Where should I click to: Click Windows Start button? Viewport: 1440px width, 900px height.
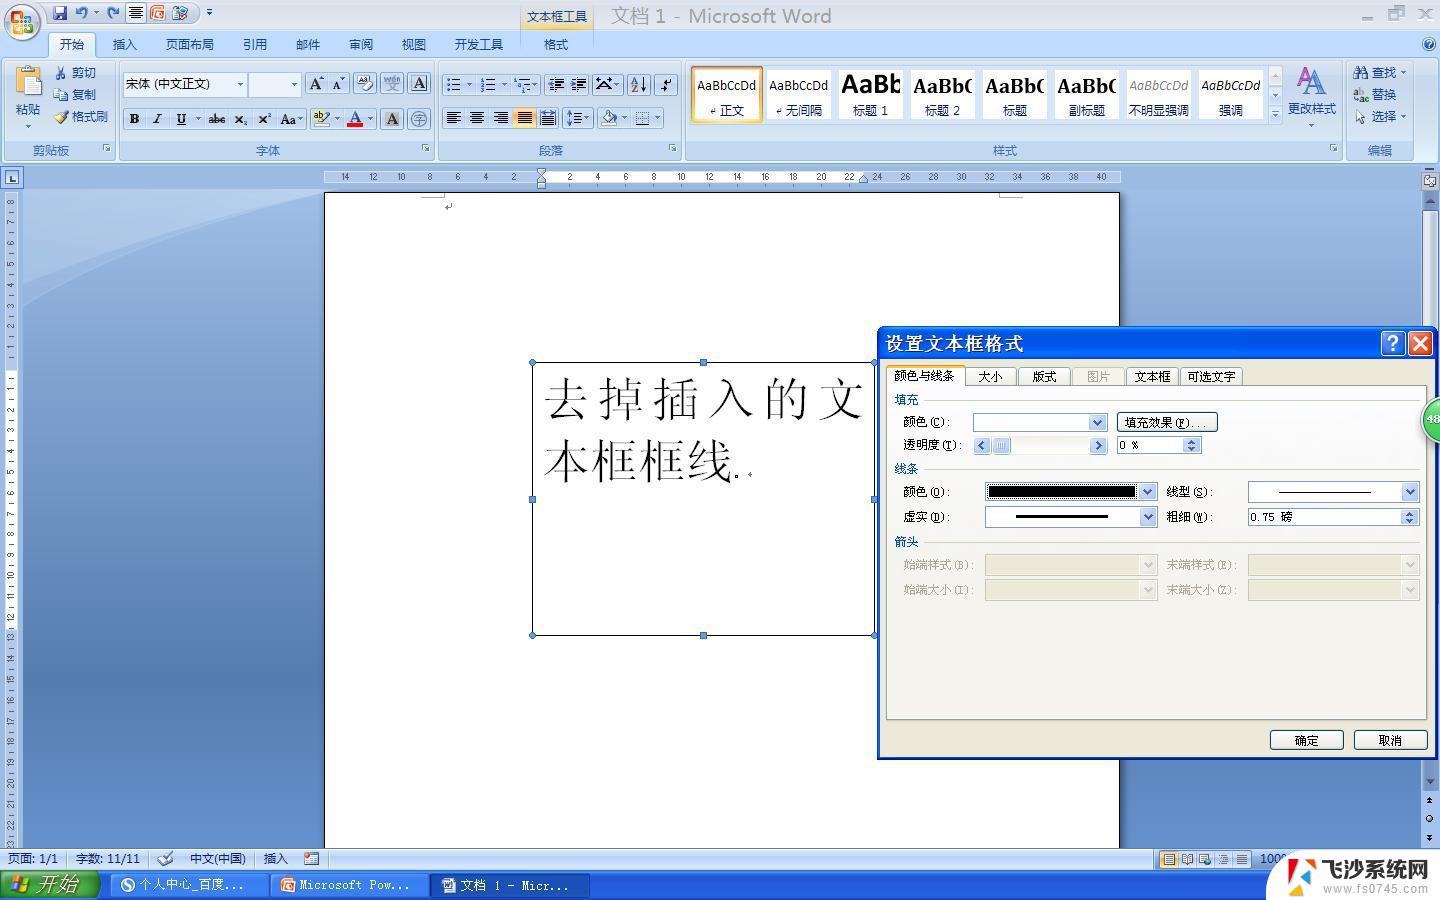(x=50, y=885)
